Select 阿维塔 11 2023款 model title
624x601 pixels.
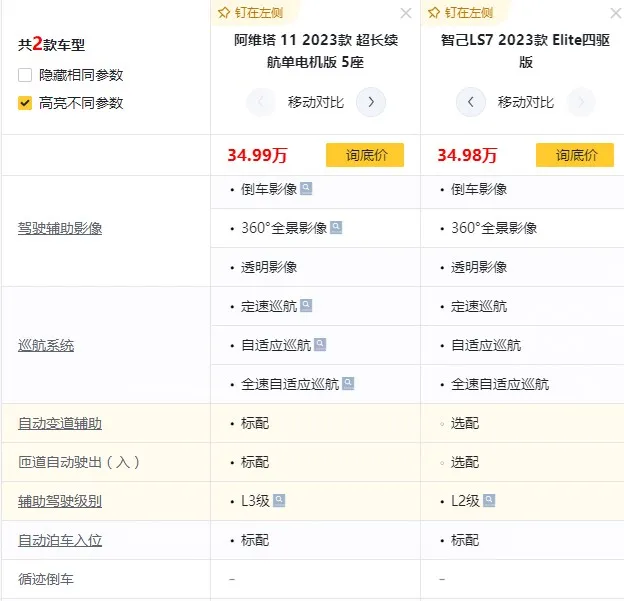[x=316, y=51]
